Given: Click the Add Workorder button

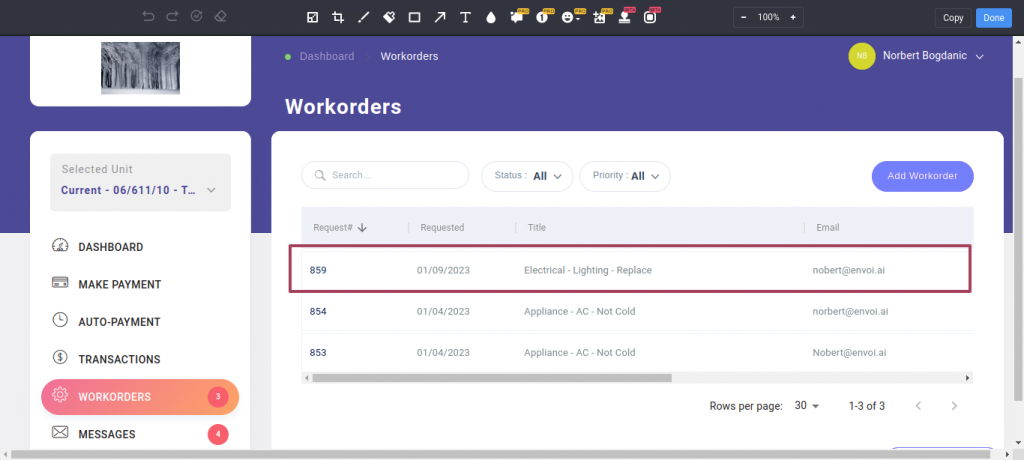Looking at the screenshot, I should (922, 176).
